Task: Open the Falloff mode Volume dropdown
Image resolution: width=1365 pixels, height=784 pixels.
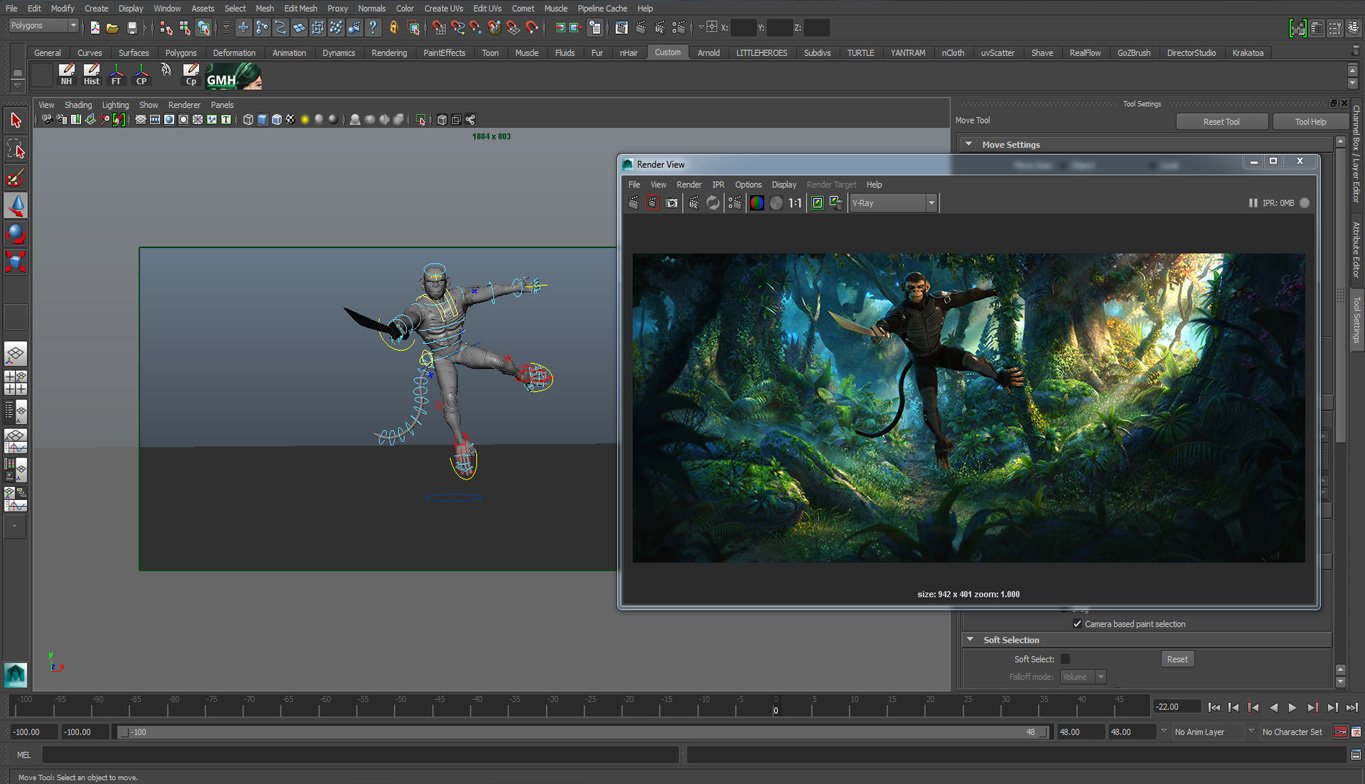Action: (x=1083, y=677)
